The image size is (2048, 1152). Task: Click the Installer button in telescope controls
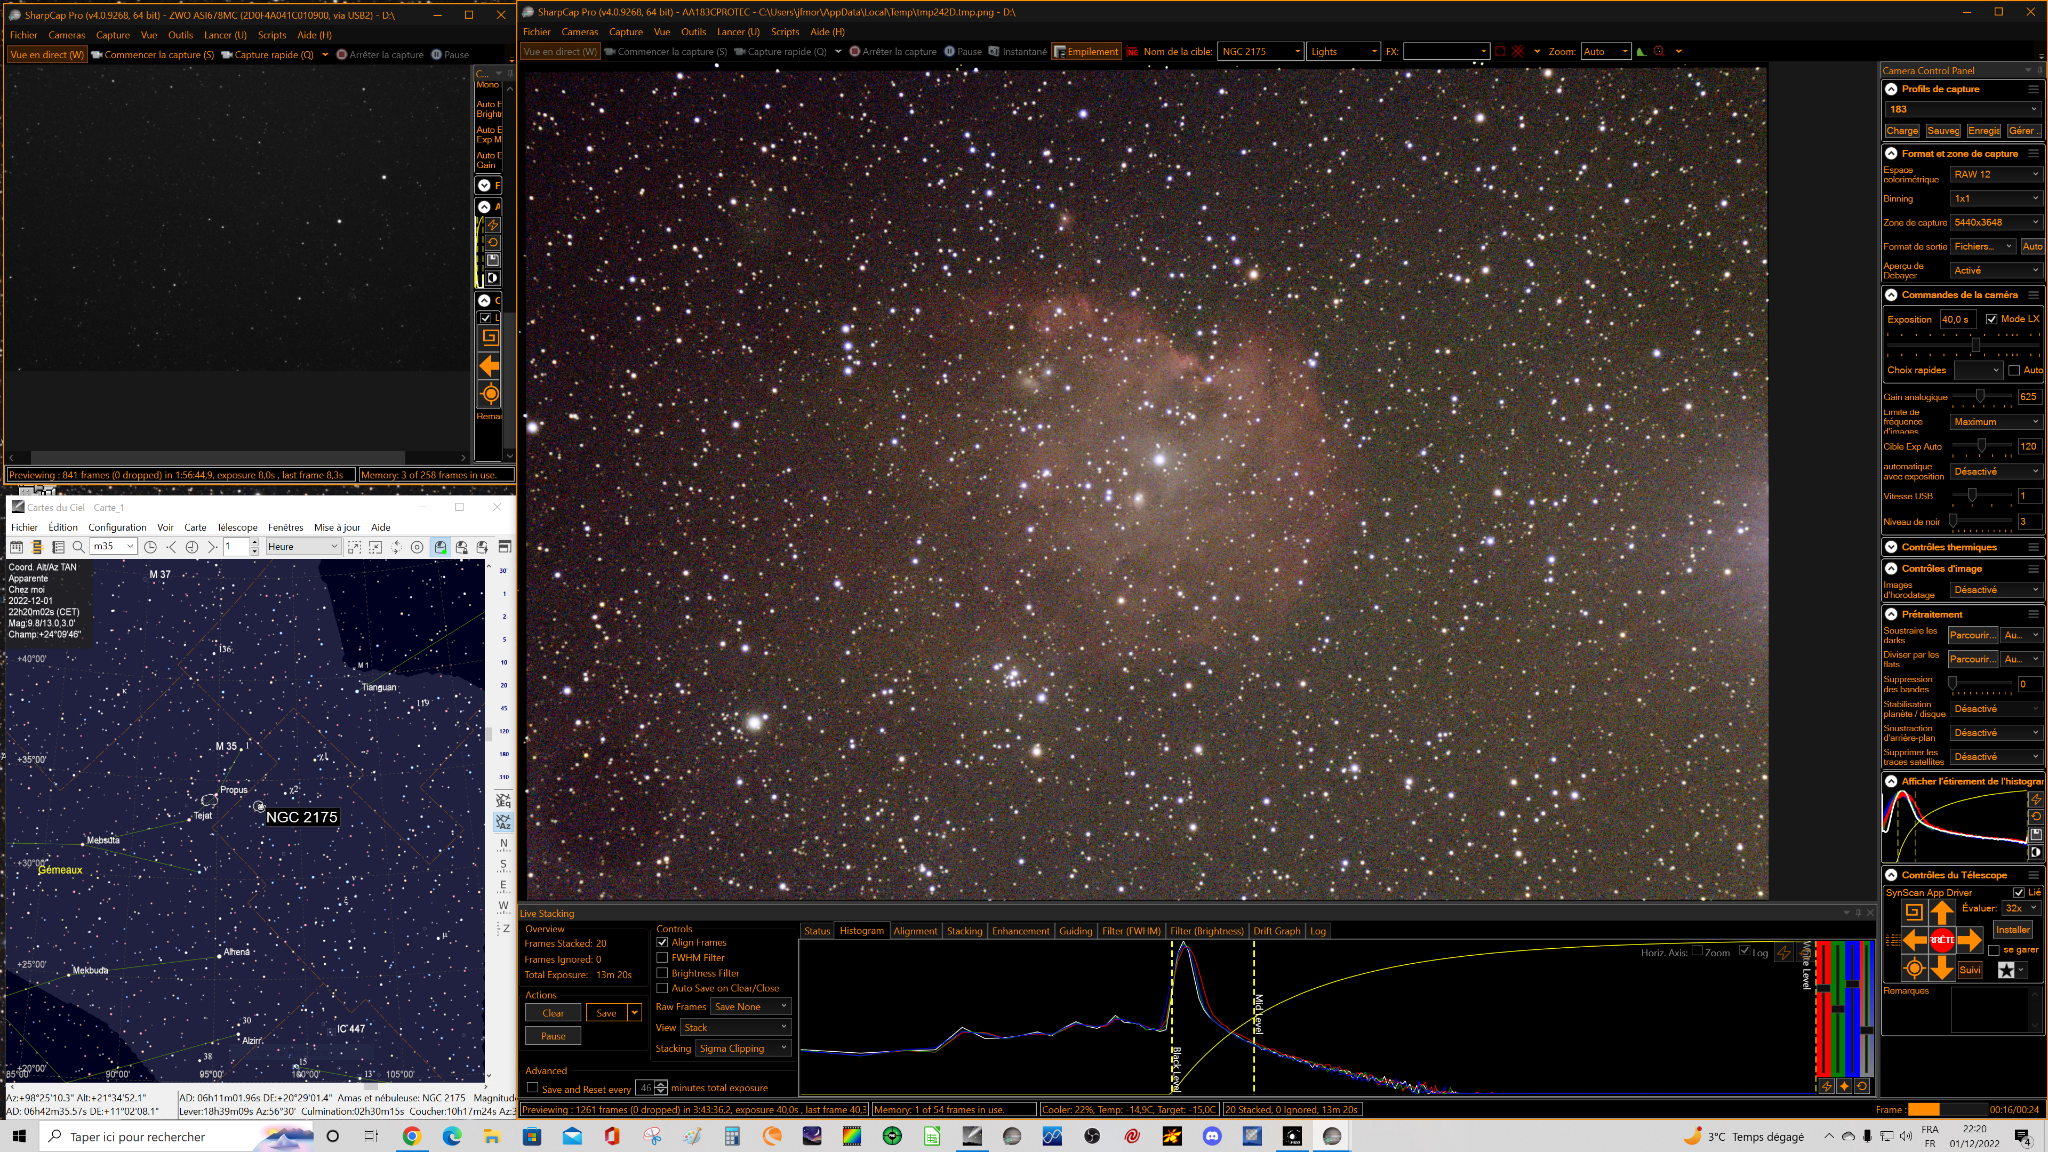coord(2012,930)
